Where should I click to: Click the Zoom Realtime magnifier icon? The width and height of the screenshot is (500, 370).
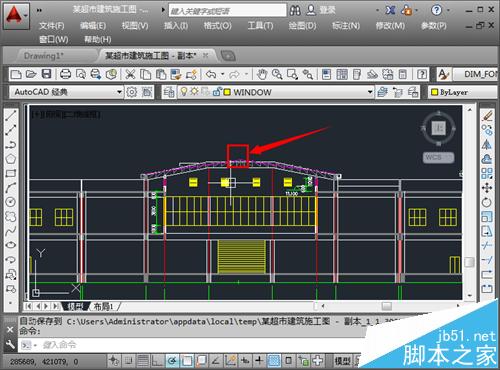277,74
